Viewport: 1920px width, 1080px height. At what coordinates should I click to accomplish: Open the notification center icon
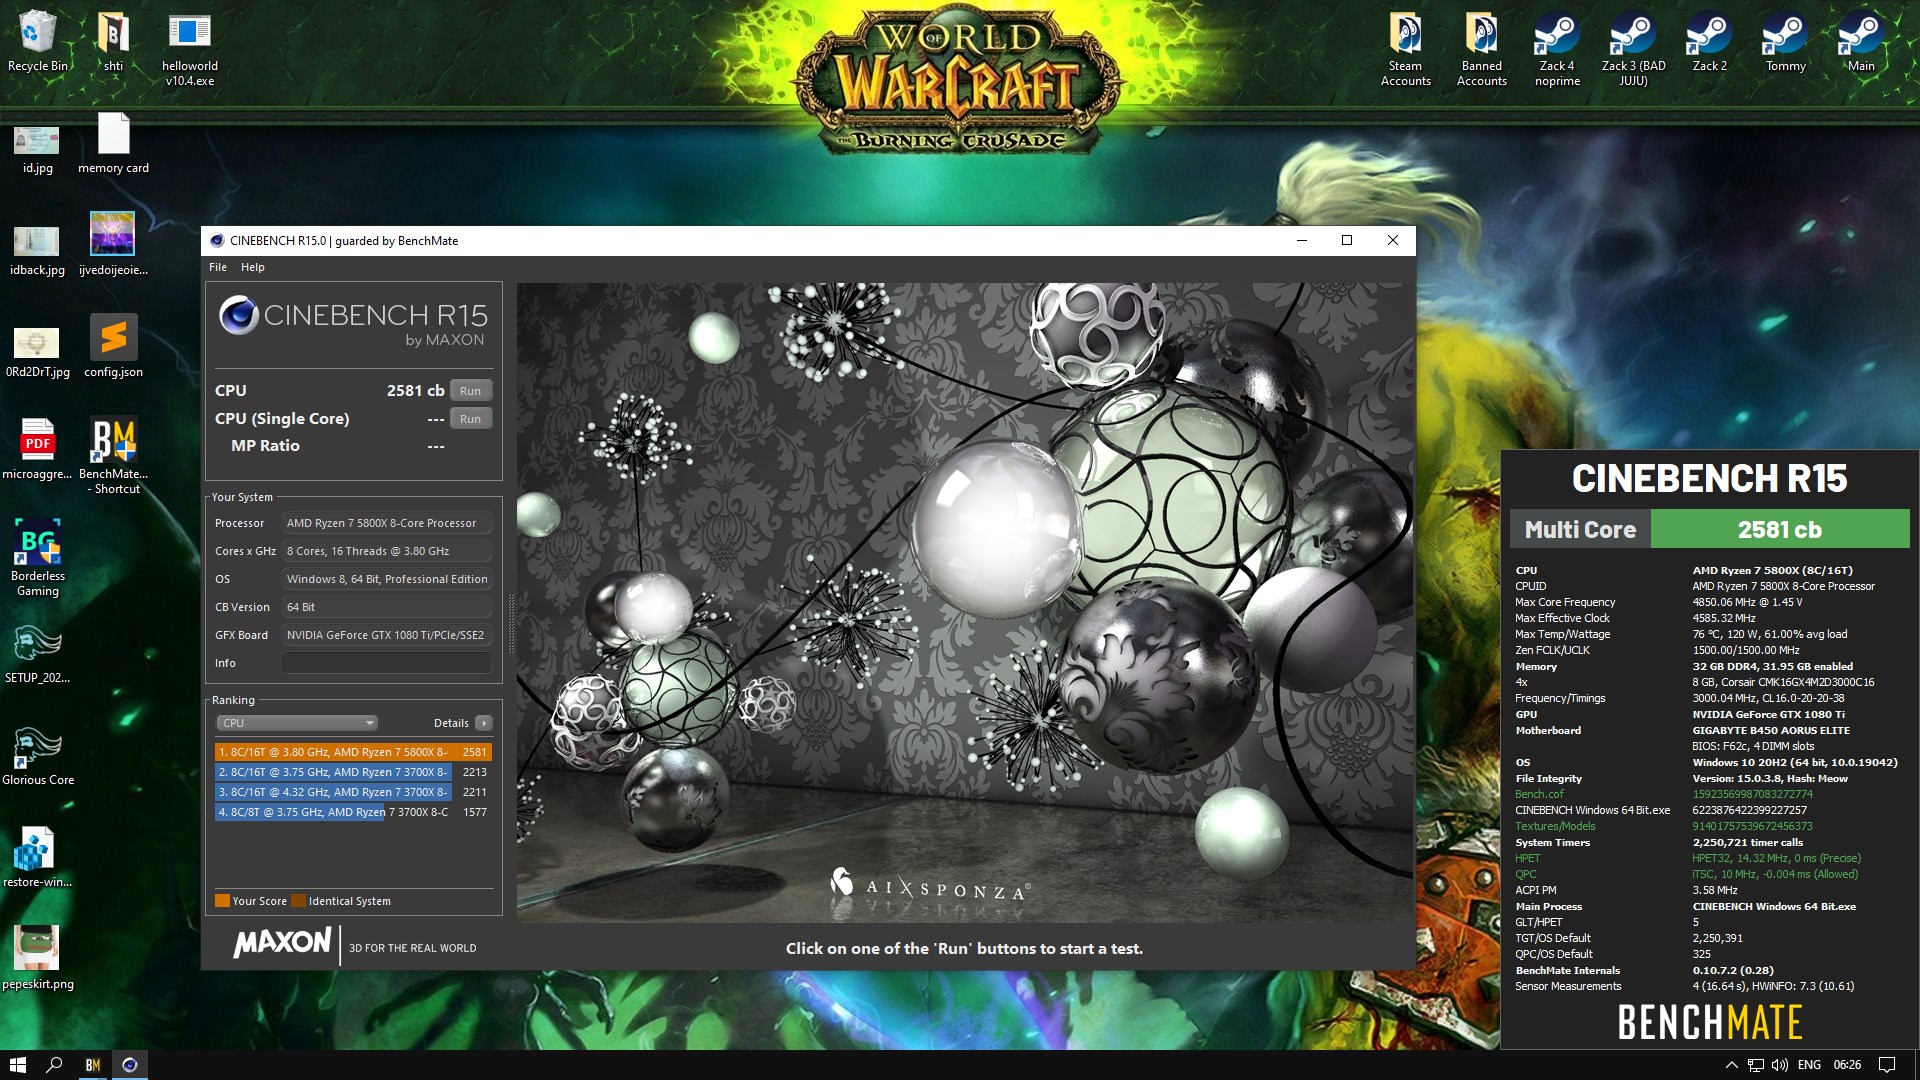pos(1887,1065)
